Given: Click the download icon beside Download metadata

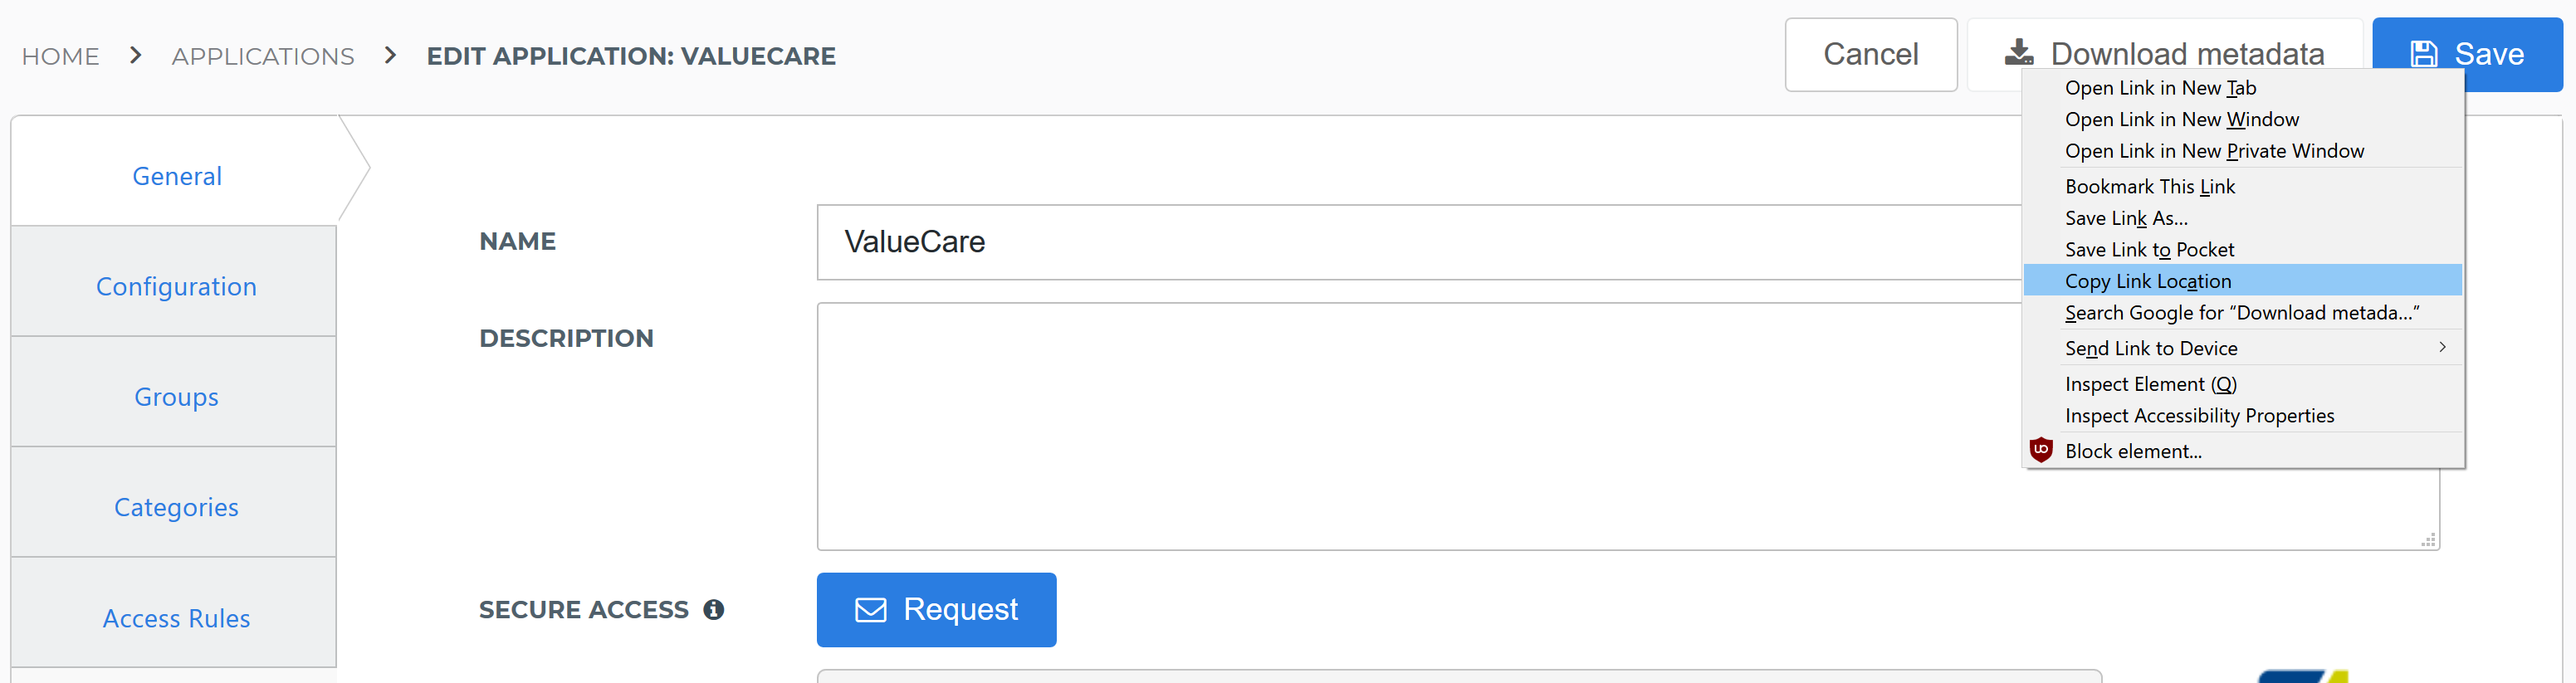Looking at the screenshot, I should tap(2019, 52).
